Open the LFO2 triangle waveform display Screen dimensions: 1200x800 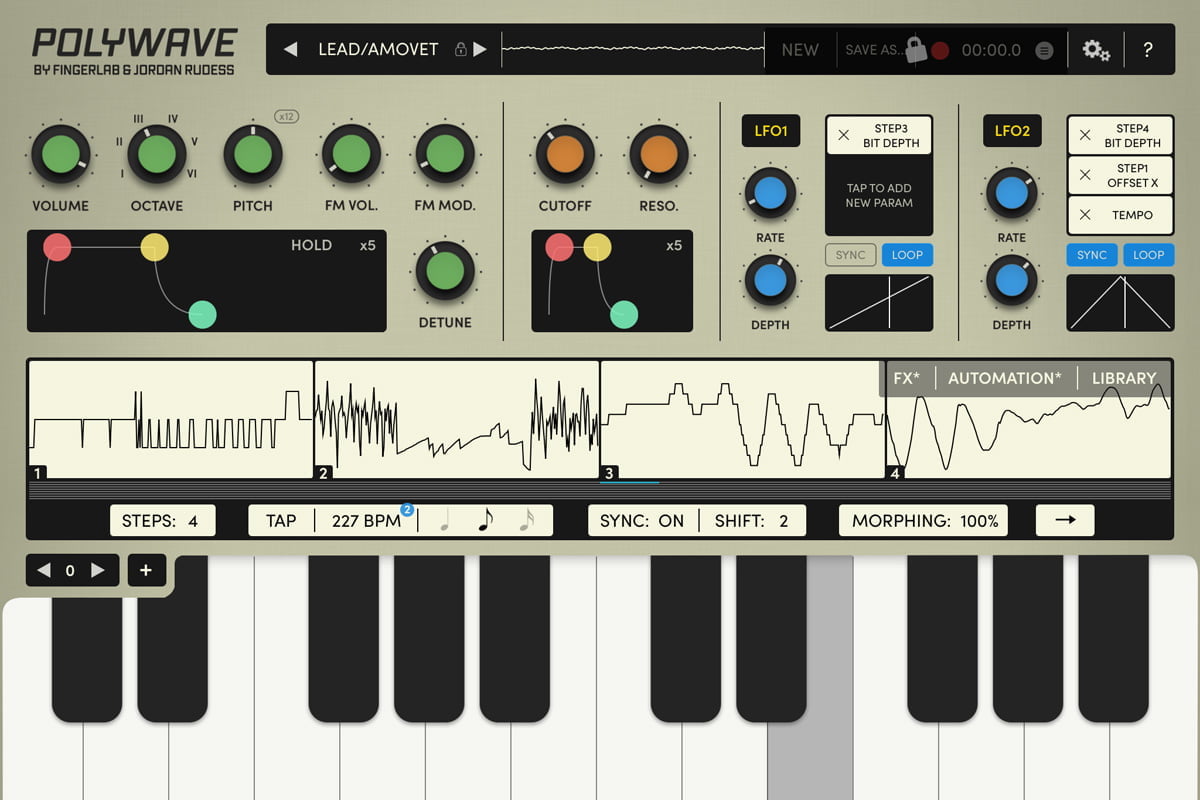(x=1121, y=303)
